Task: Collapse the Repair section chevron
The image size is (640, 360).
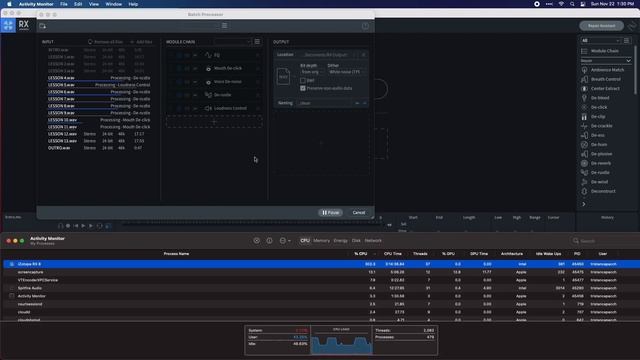Action: click(x=629, y=61)
